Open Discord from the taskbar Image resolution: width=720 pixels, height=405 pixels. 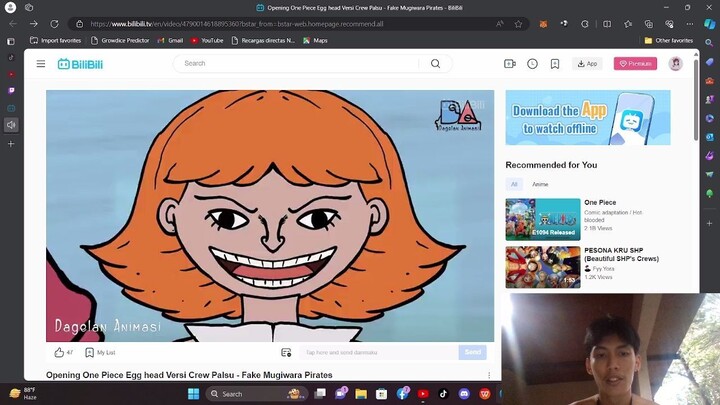[x=464, y=394]
